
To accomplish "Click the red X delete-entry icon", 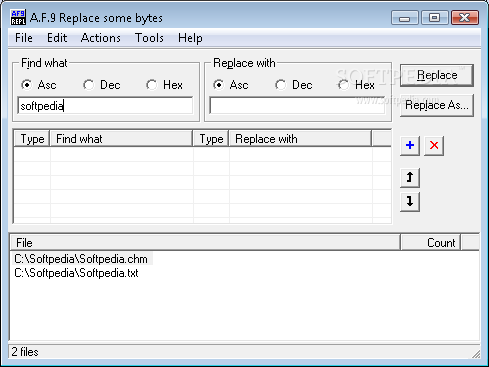I will click(x=434, y=145).
